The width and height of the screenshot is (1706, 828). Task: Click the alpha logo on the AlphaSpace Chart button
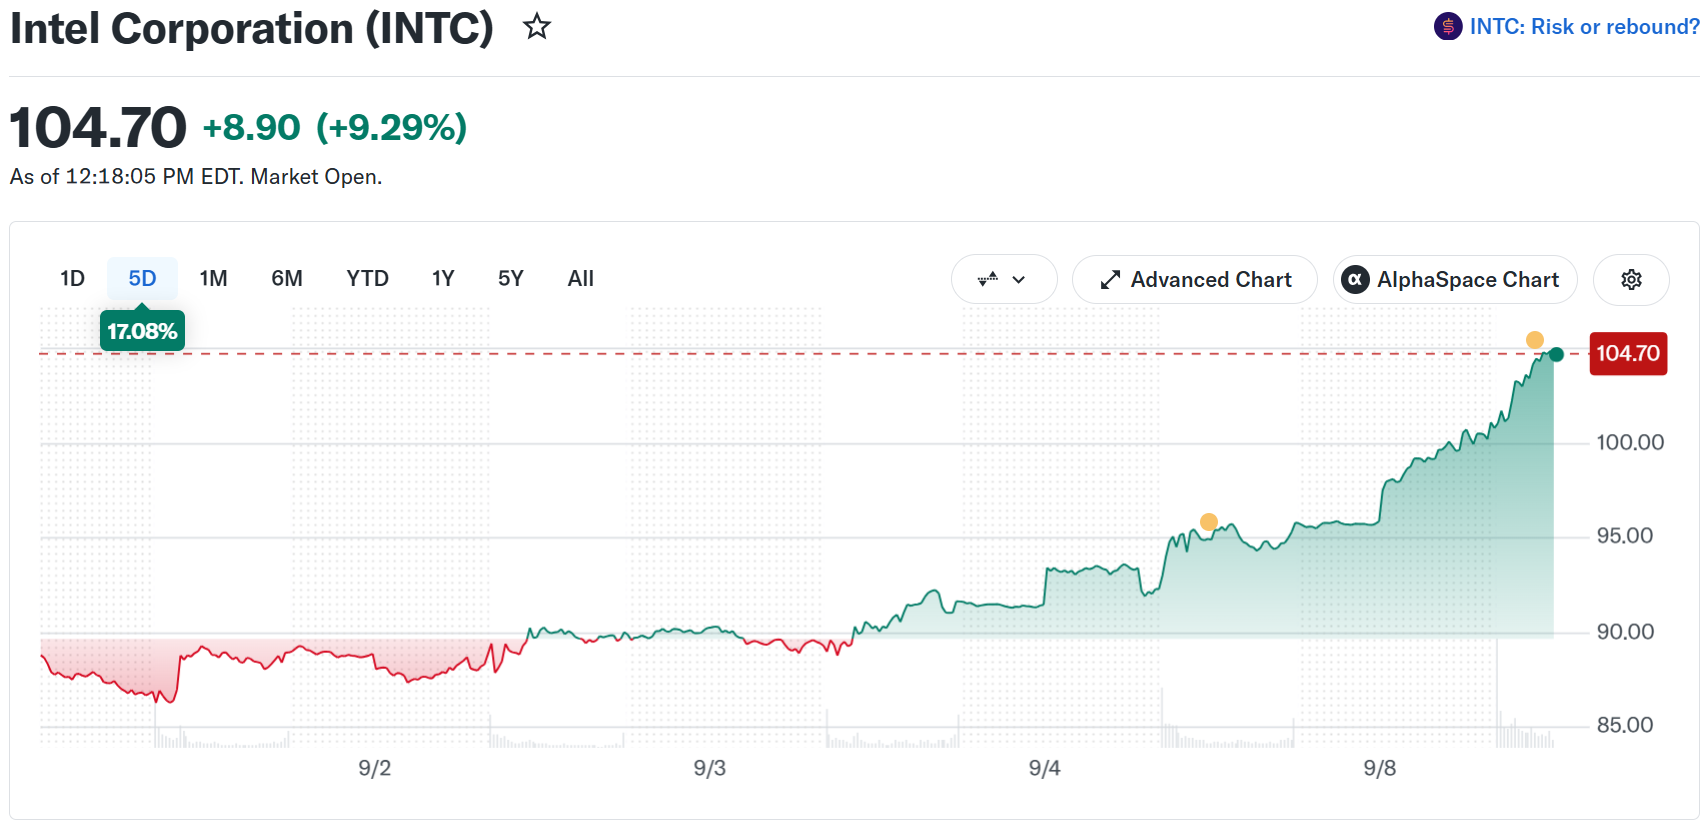point(1355,280)
